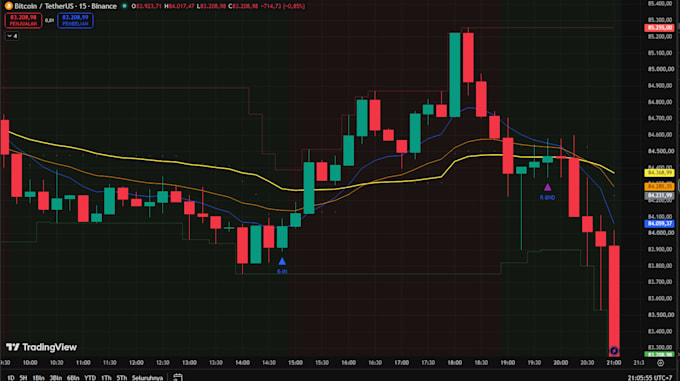Viewport: 680px width, 381px height.
Task: Select the 5H range tab
Action: 23,378
